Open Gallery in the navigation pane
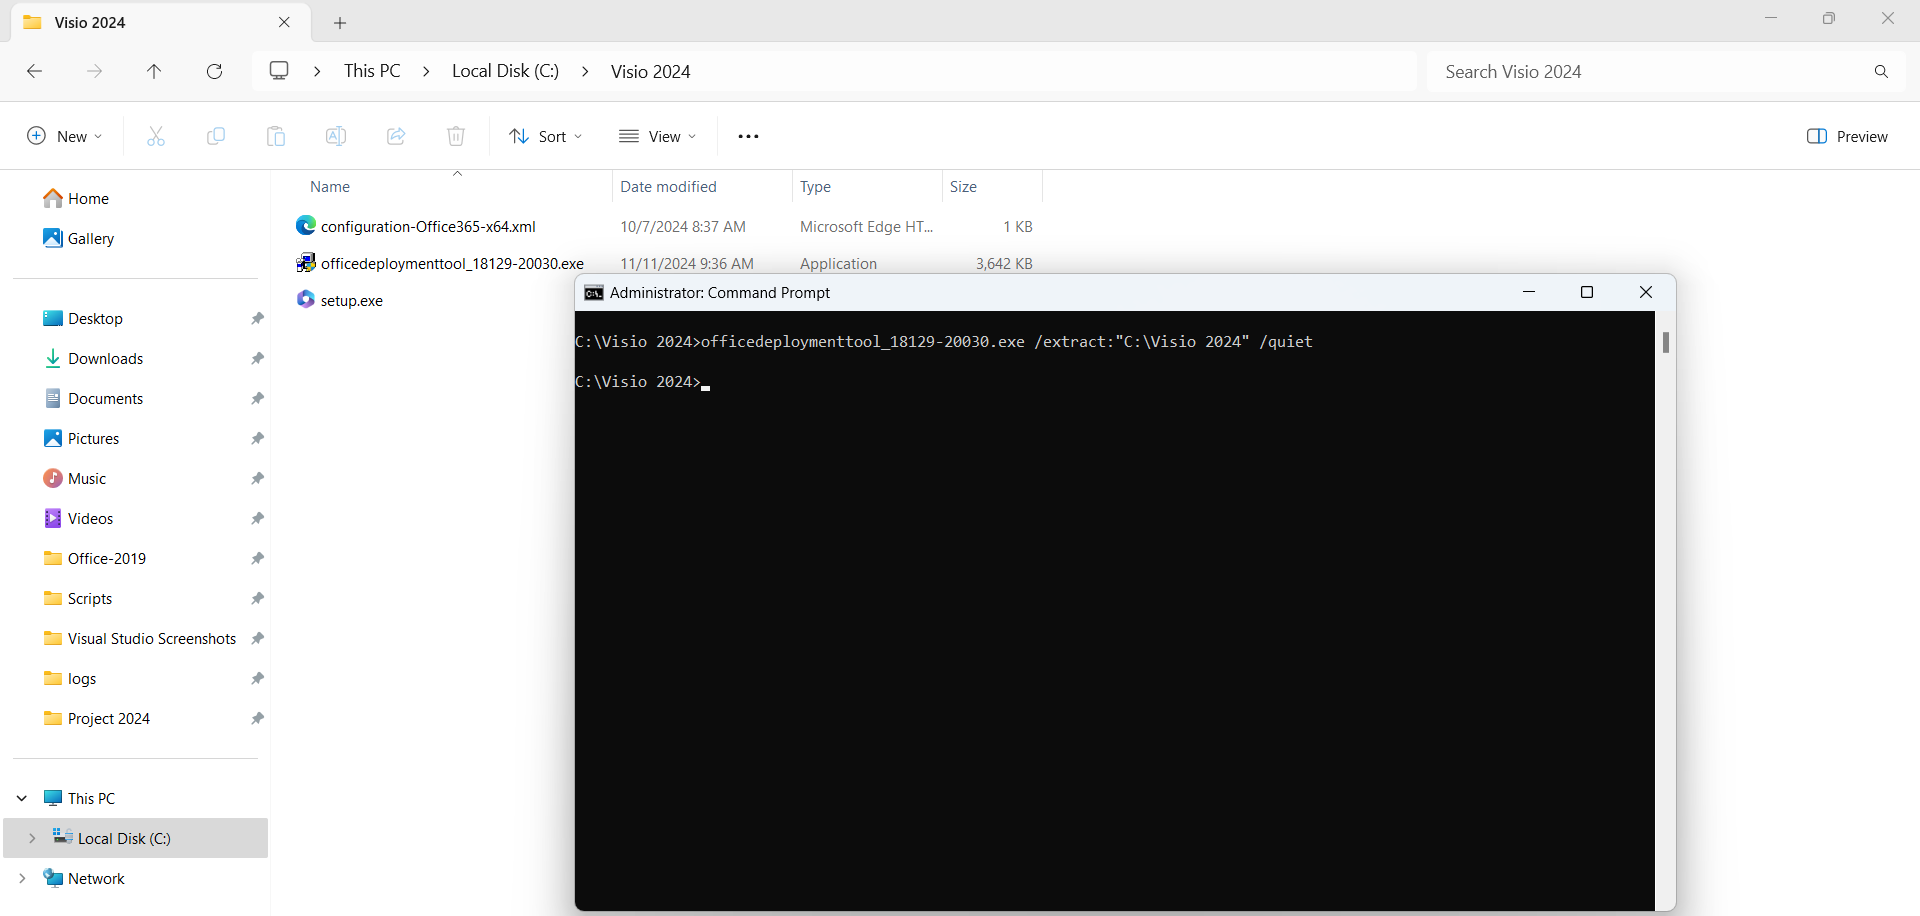 [x=79, y=238]
